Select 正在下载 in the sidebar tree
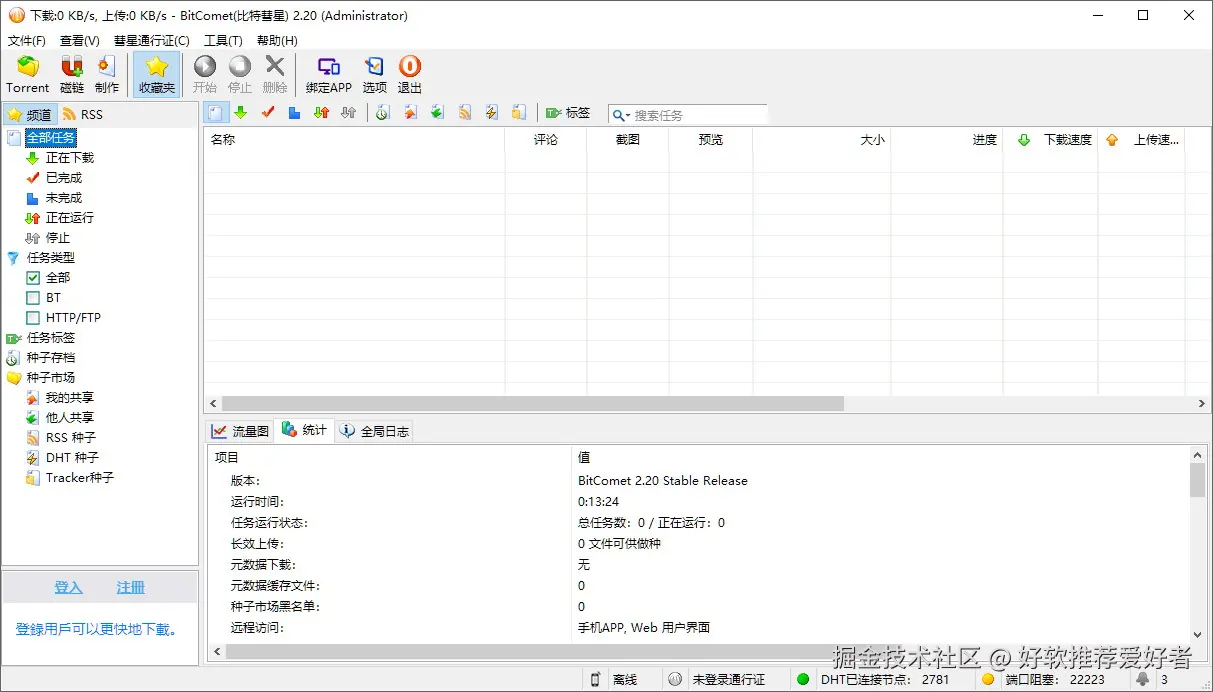Viewport: 1213px width, 692px height. point(70,157)
